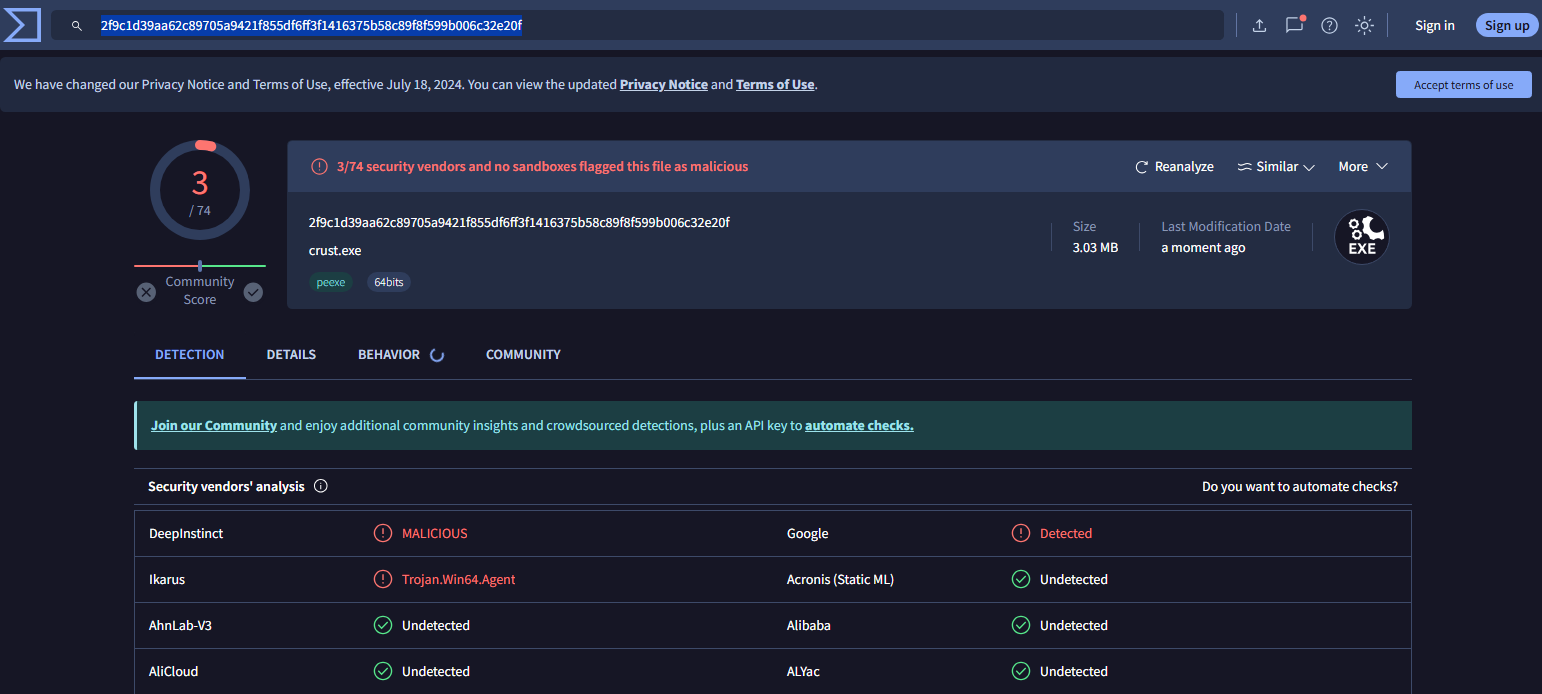Screen dimensions: 1542x694
Task: Click the DeepInstinct vendor name
Action: 186,534
